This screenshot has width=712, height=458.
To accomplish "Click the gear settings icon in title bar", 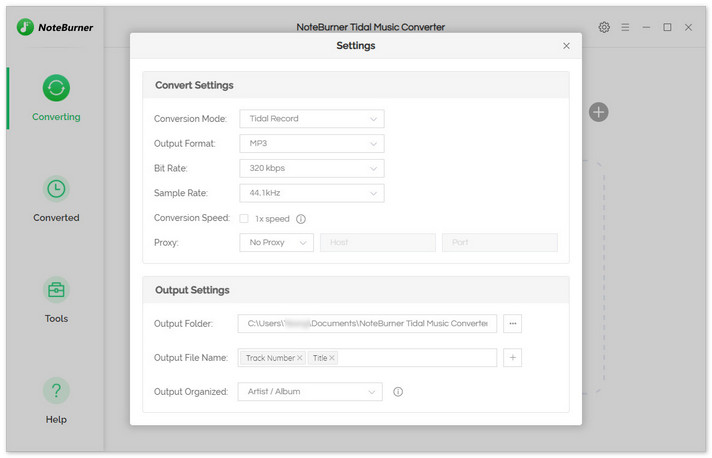I will [x=604, y=27].
